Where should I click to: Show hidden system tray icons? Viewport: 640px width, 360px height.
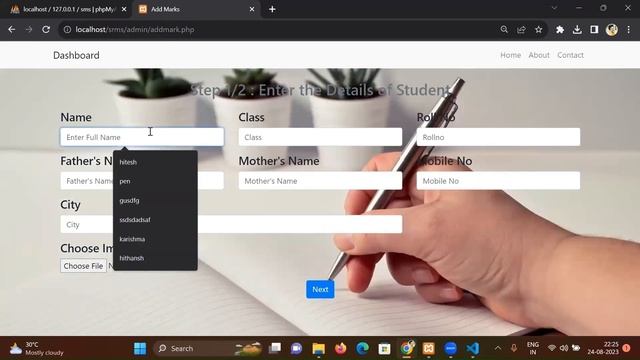[498, 348]
